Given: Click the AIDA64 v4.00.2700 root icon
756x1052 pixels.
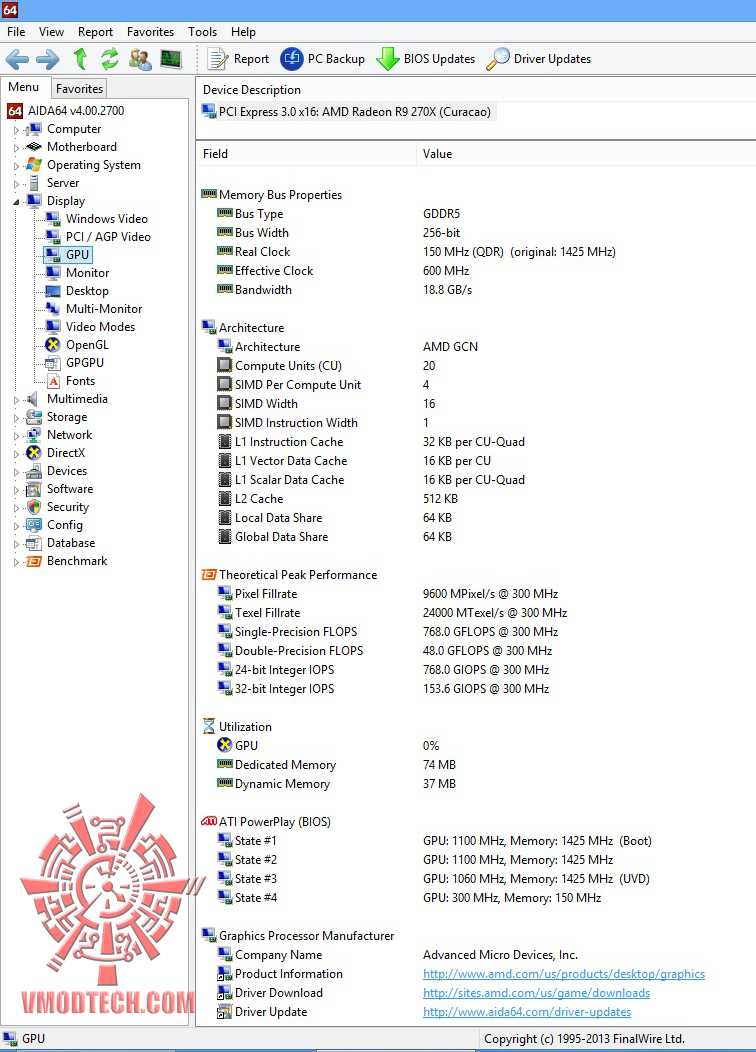Looking at the screenshot, I should coord(15,111).
